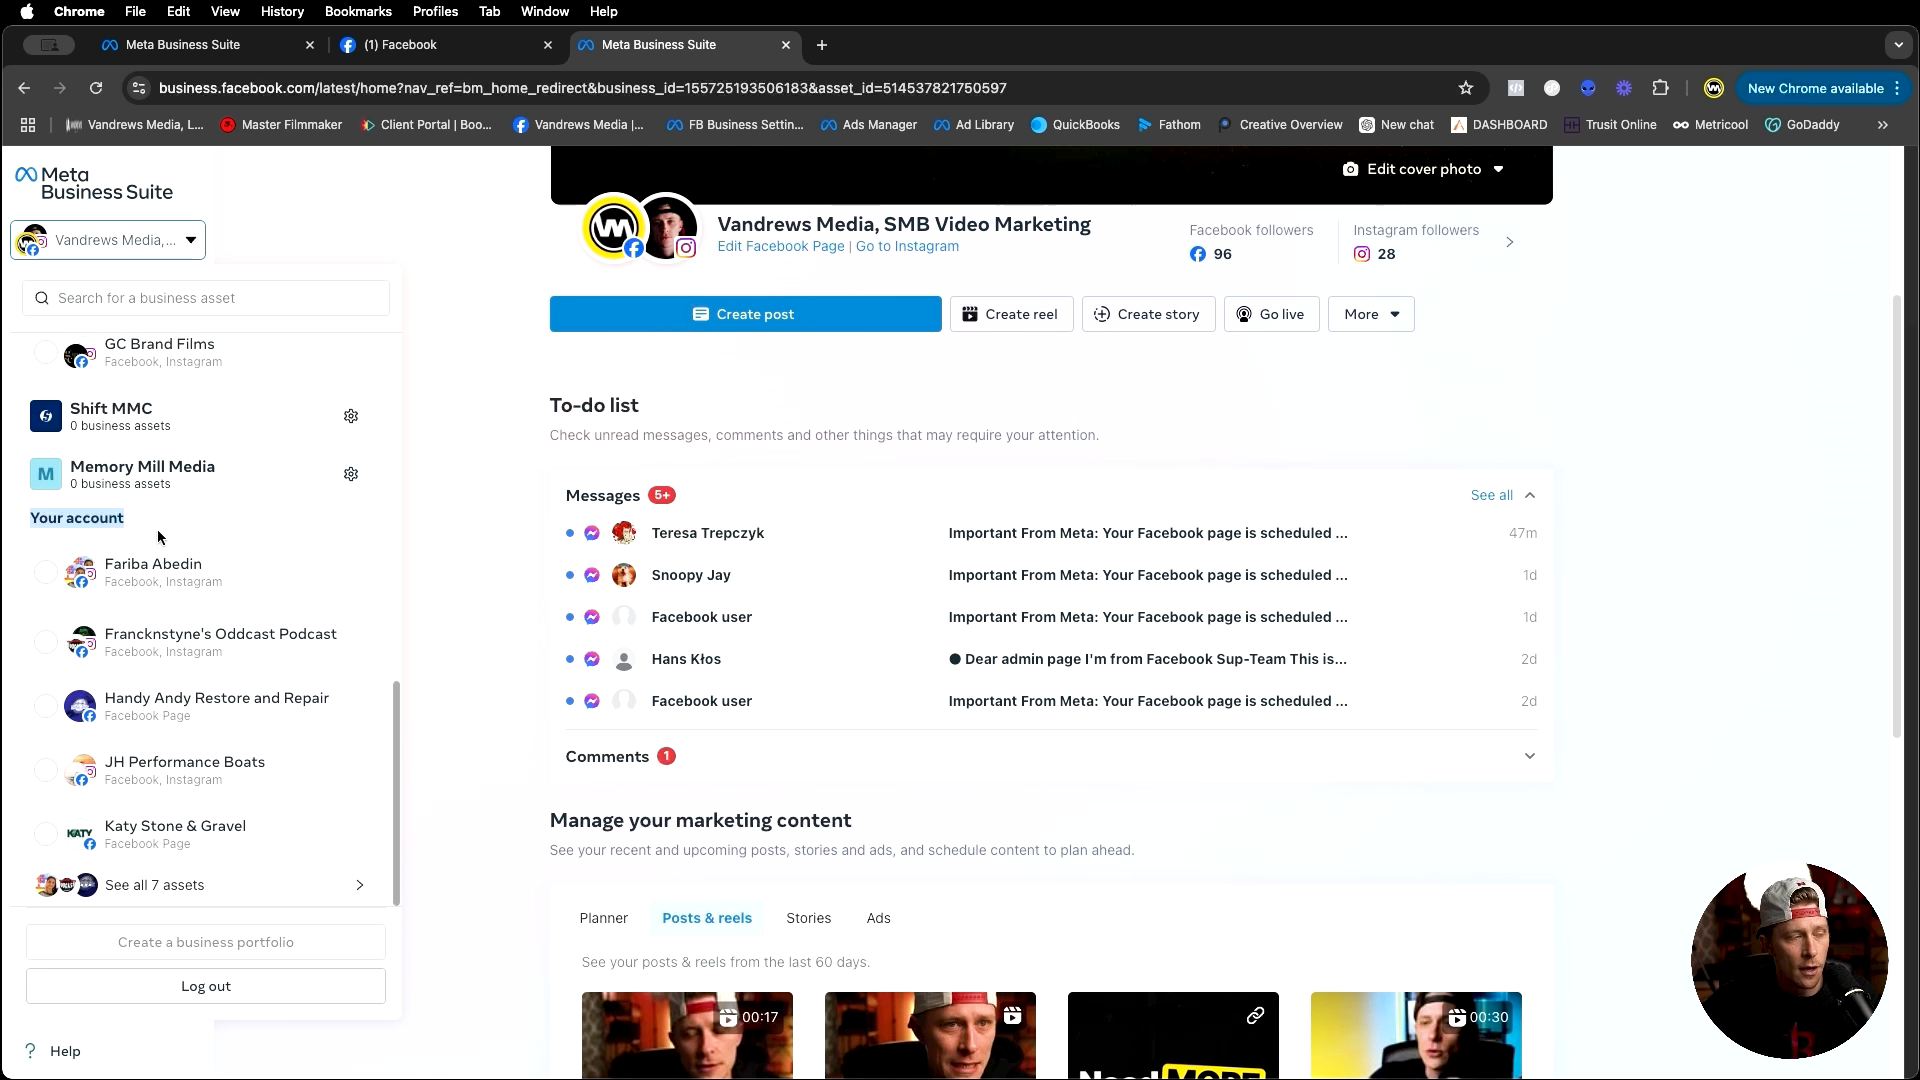Select Francknstyne's Oddcast Podcast radio button

(46, 642)
